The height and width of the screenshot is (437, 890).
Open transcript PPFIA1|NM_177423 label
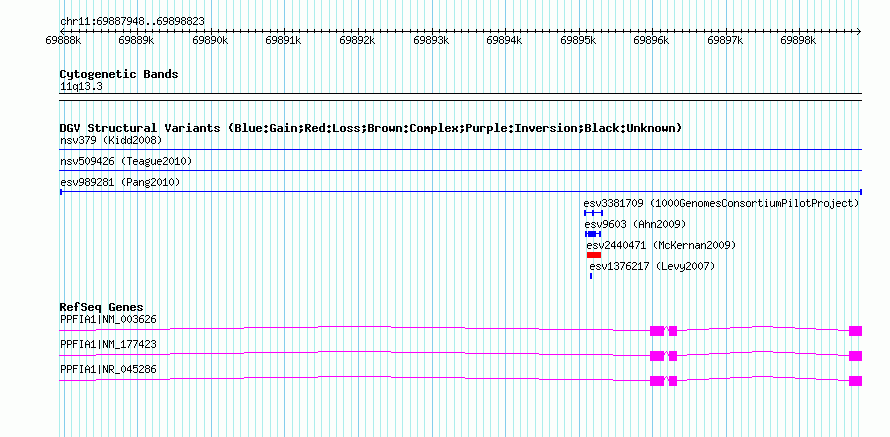pos(108,344)
